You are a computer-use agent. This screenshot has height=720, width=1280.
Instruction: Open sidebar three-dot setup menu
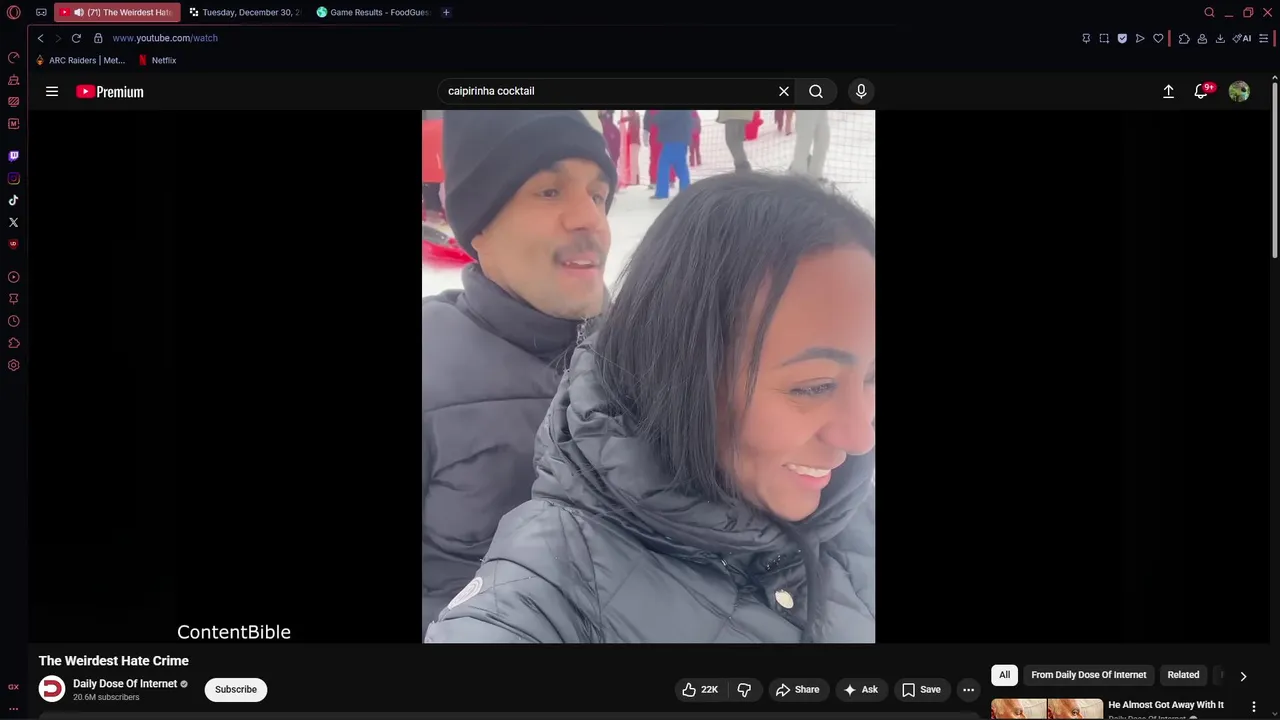13,709
